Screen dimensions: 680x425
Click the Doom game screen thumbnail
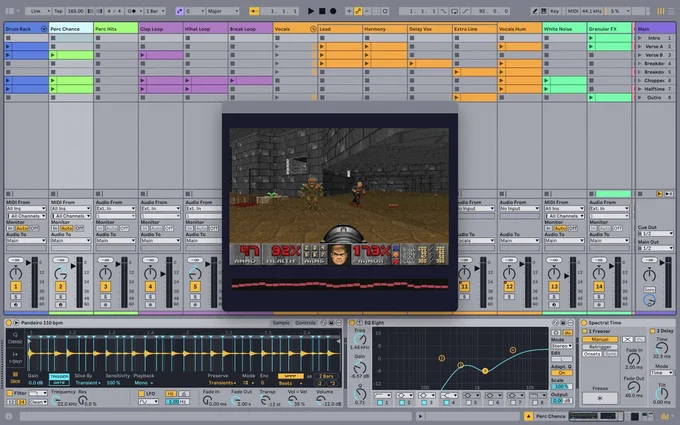coord(339,196)
